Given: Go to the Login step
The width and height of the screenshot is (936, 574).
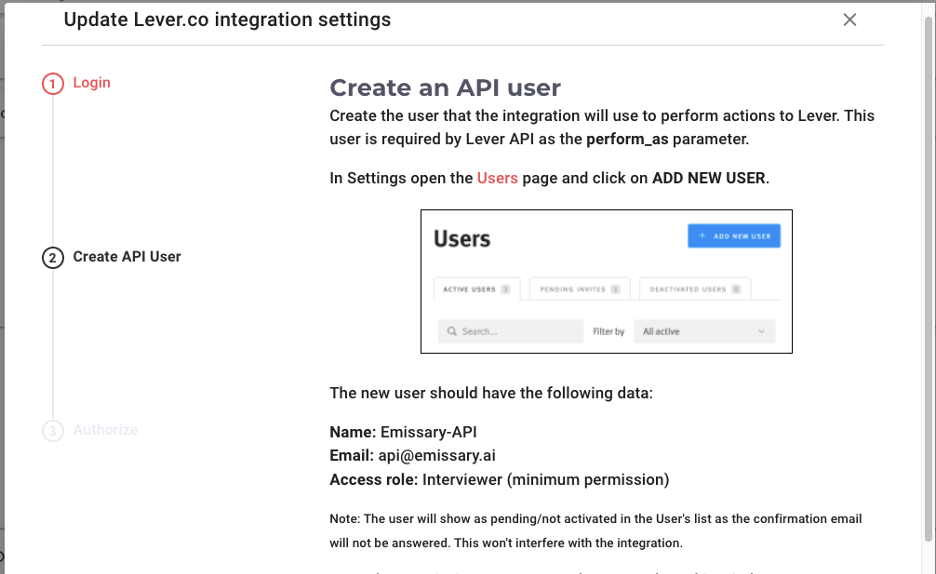Looking at the screenshot, I should 91,82.
